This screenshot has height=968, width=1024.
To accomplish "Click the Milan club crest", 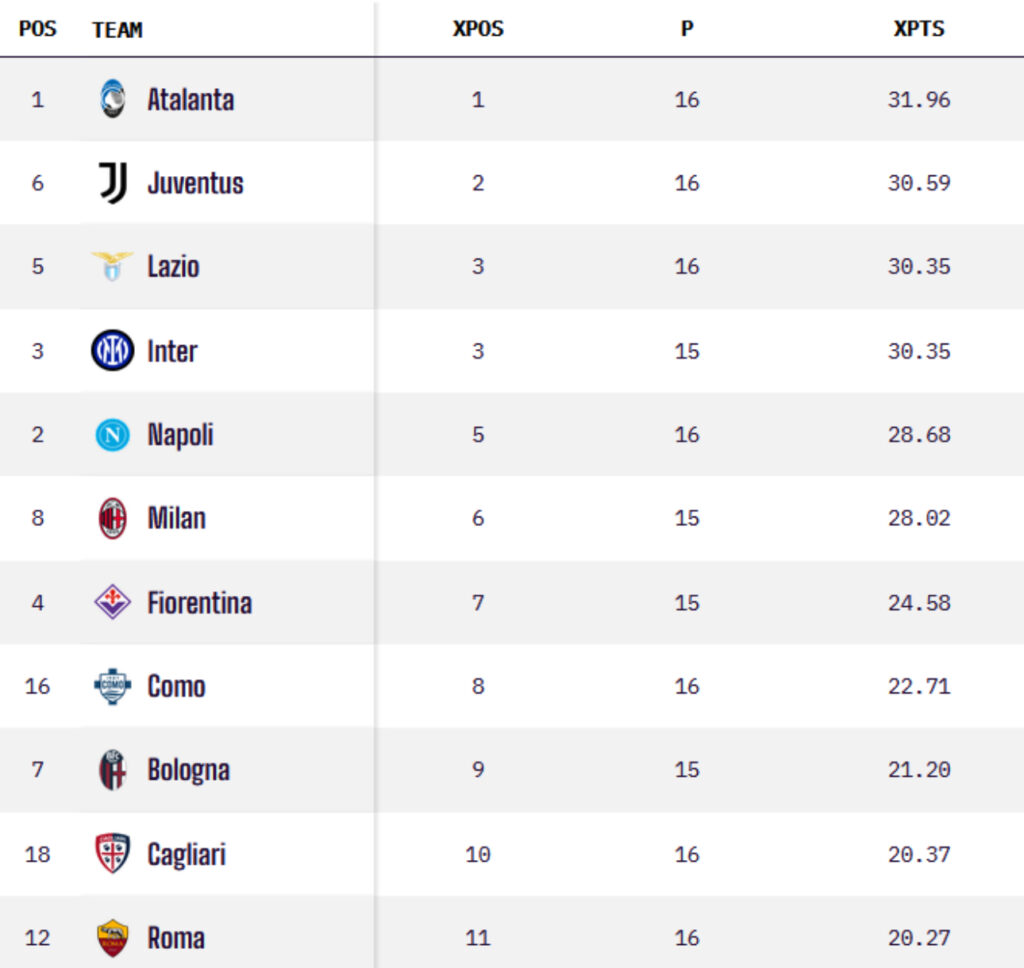I will click(x=112, y=518).
